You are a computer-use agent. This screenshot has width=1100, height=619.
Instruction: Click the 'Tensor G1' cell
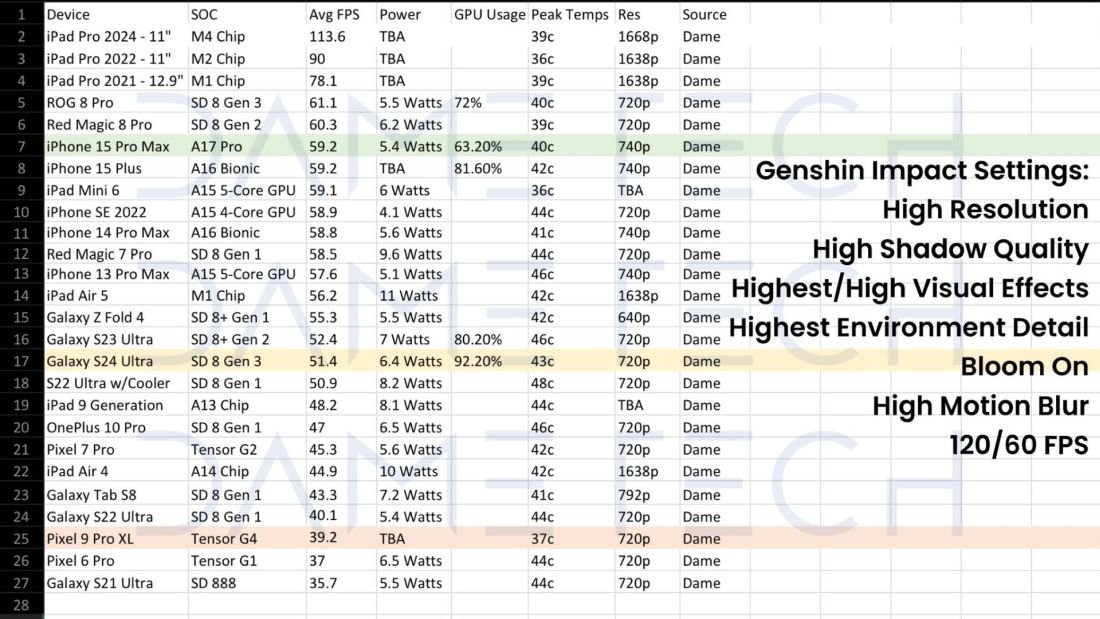[x=247, y=561]
